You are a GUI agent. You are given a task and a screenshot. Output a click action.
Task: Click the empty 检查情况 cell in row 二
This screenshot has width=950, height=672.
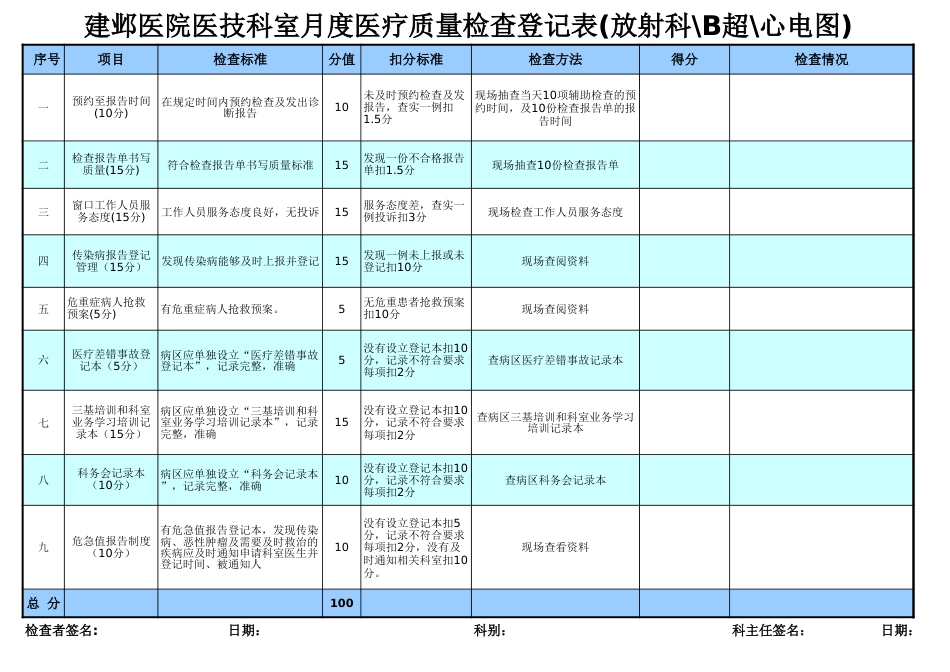tap(822, 164)
